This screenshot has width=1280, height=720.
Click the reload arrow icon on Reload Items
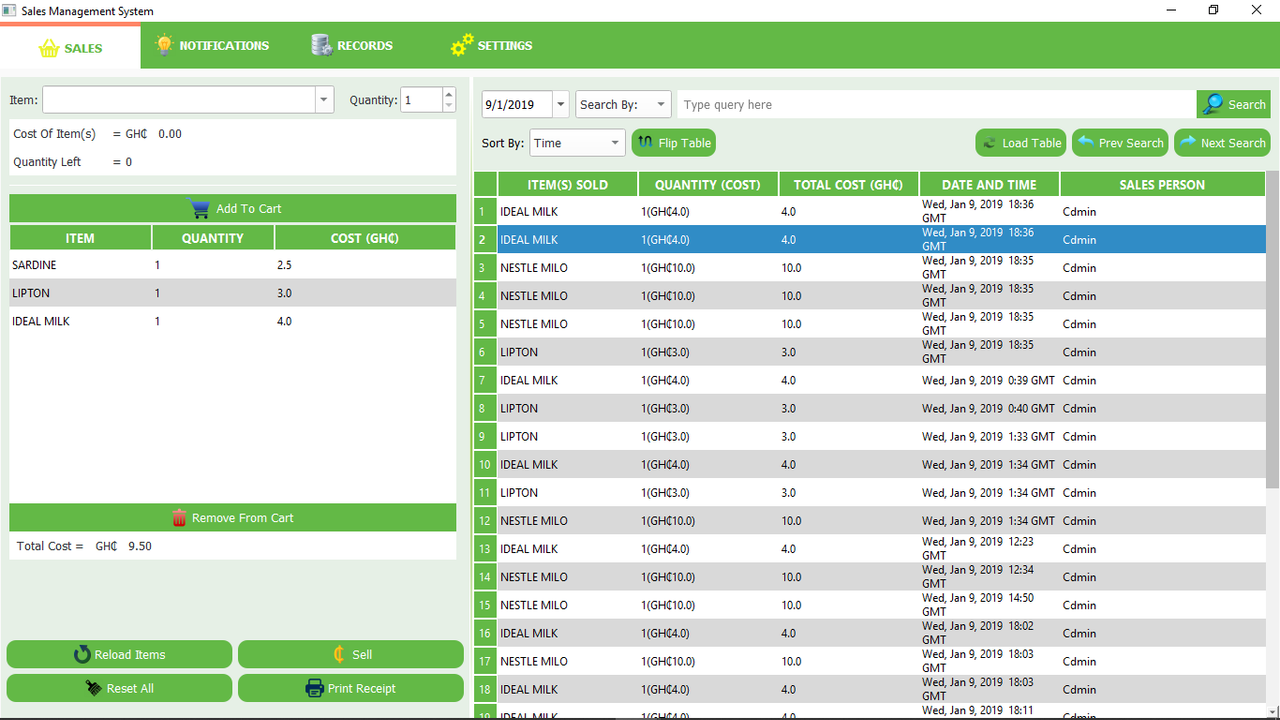click(x=82, y=655)
